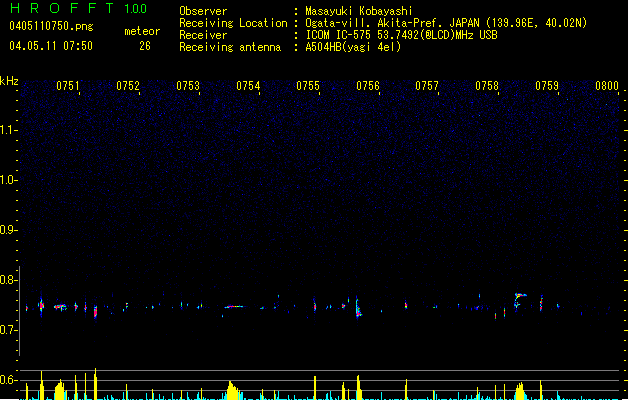Click the 'Observer' field label
The height and width of the screenshot is (400, 629).
(x=203, y=11)
